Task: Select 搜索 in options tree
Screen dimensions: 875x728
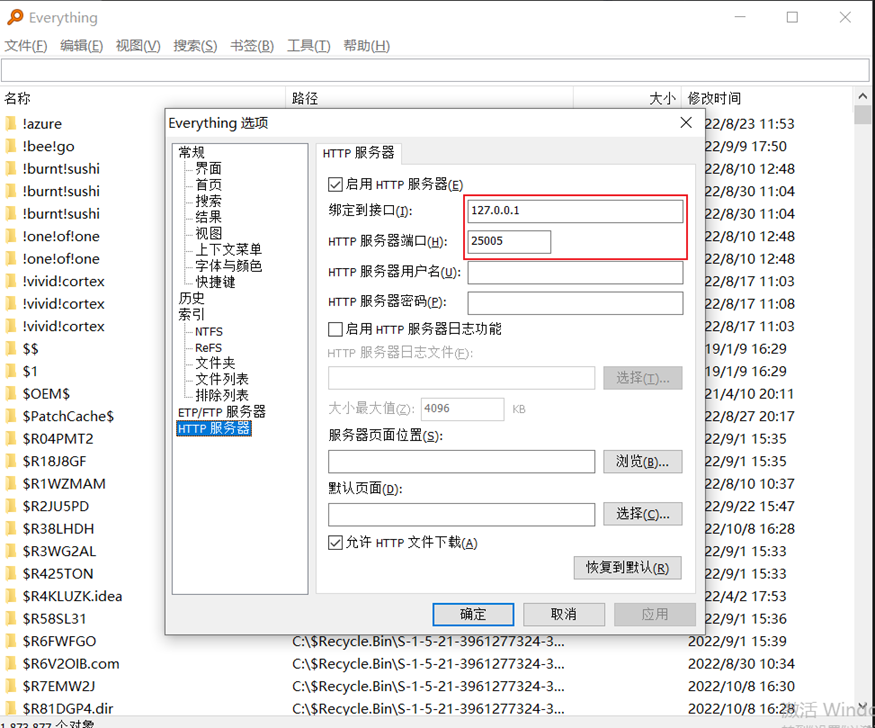Action: point(208,201)
